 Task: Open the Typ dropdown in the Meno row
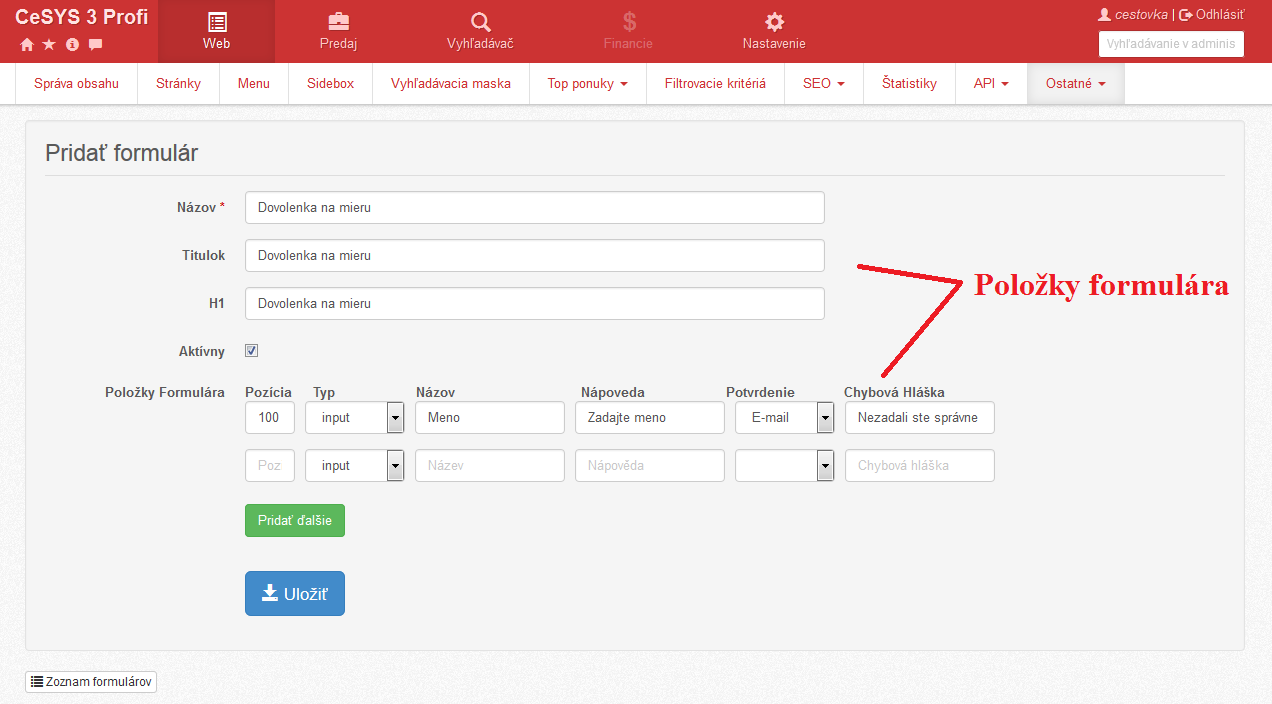[x=355, y=418]
